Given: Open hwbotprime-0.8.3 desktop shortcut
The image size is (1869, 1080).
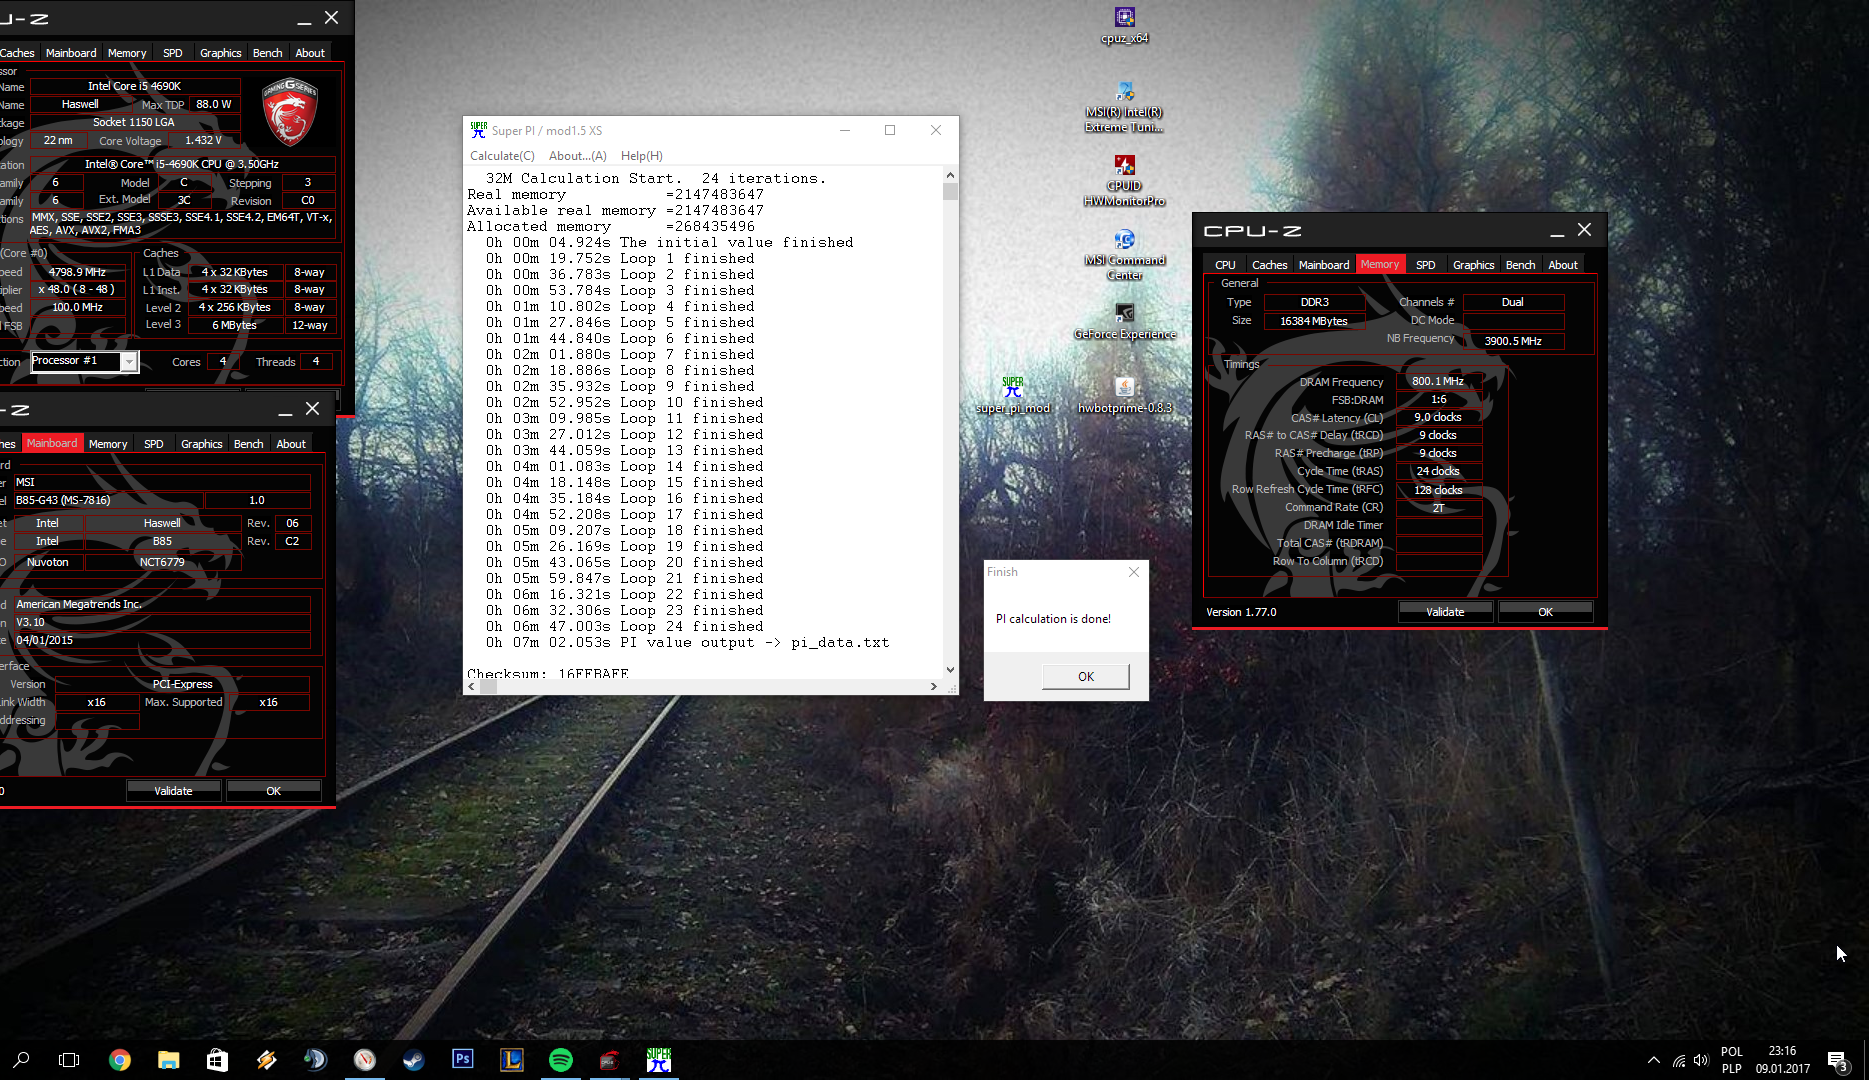Looking at the screenshot, I should pos(1124,395).
